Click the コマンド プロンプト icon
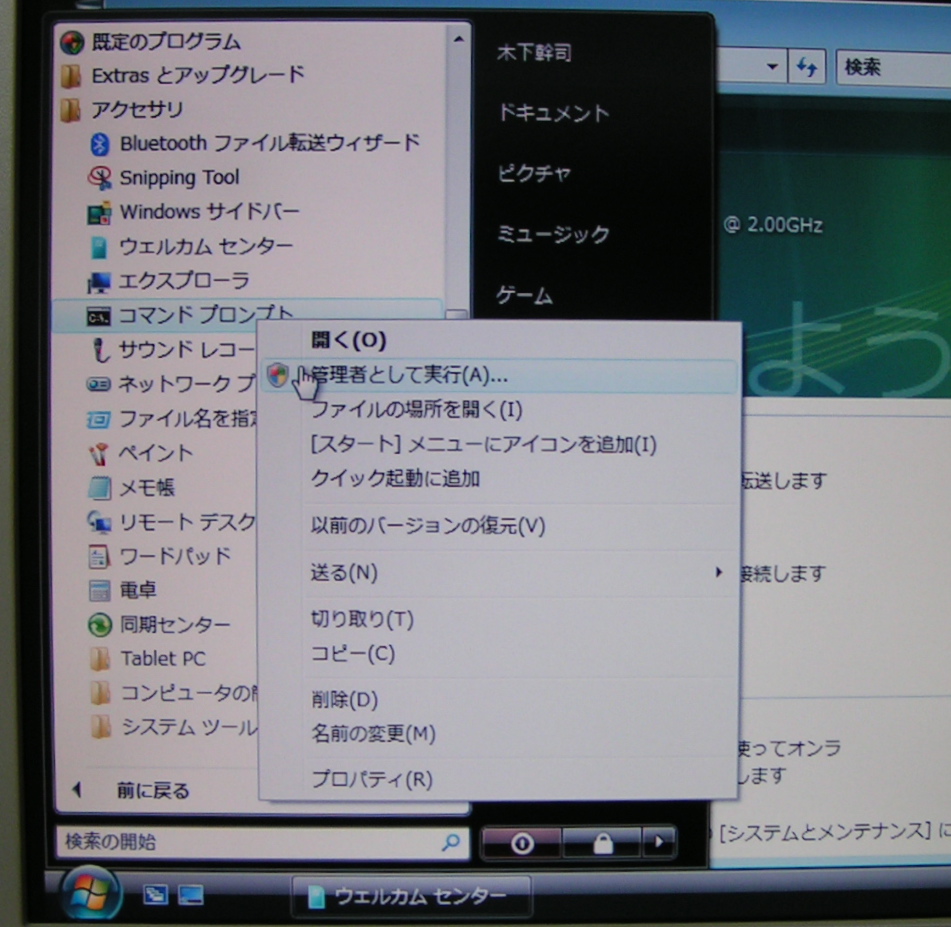Viewport: 951px width, 927px height. [98, 316]
